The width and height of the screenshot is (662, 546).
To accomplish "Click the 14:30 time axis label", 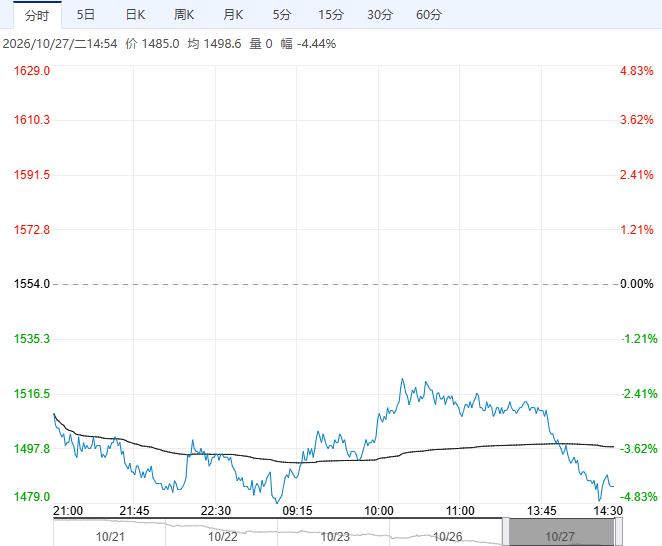I will coord(608,511).
